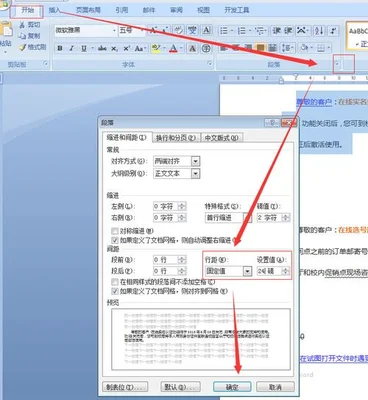Open the Phonetic Guide (變) tool
This screenshot has width=368, height=400.
(x=192, y=30)
